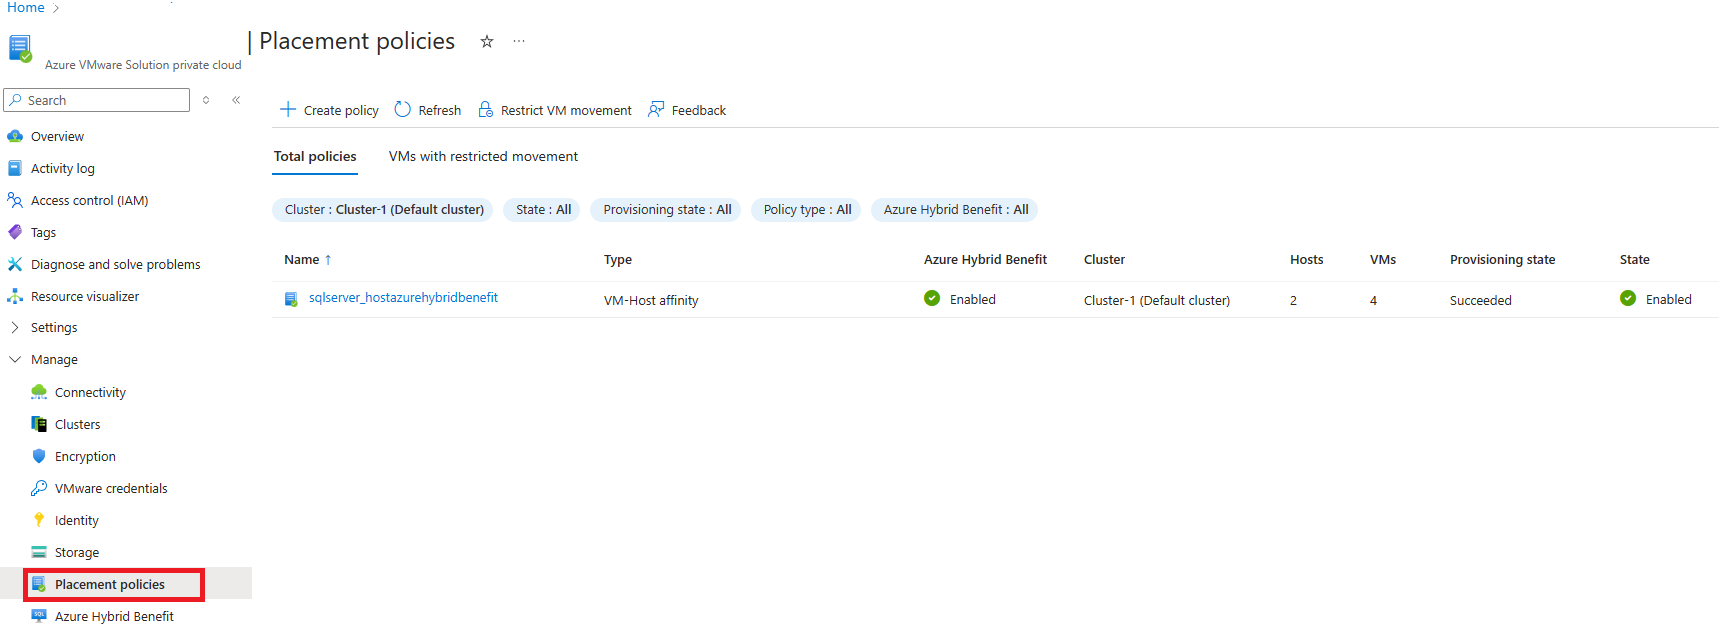The height and width of the screenshot is (631, 1719).
Task: Sort by the Name column header
Action: (302, 259)
